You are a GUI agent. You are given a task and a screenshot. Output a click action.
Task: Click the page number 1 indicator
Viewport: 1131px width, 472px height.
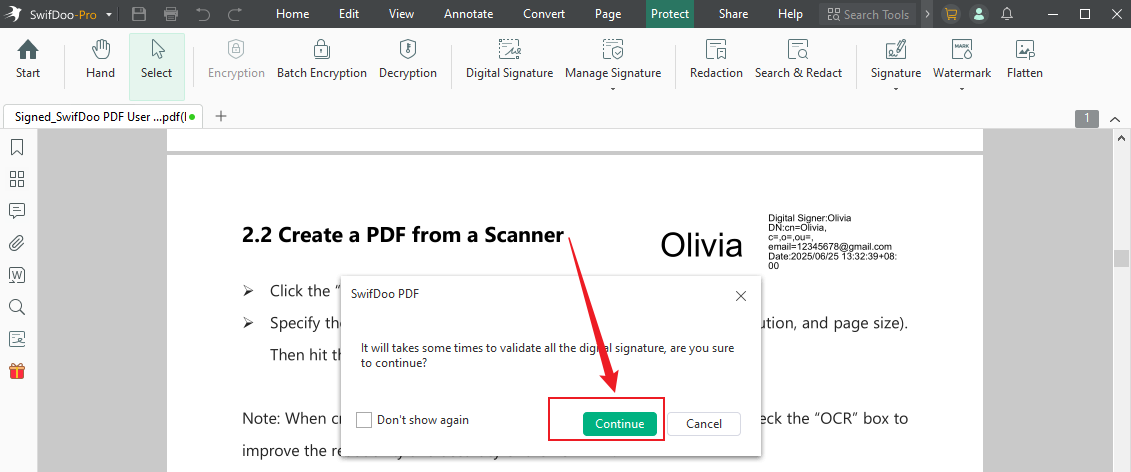[x=1087, y=119]
